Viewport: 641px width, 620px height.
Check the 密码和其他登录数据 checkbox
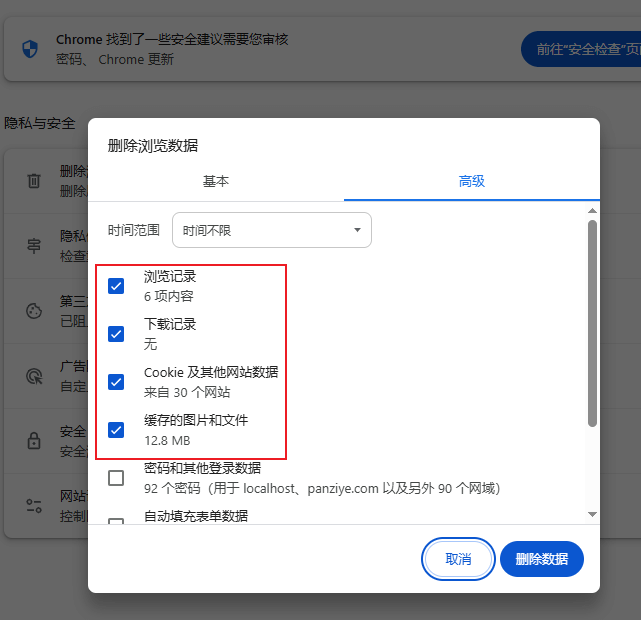pyautogui.click(x=116, y=478)
